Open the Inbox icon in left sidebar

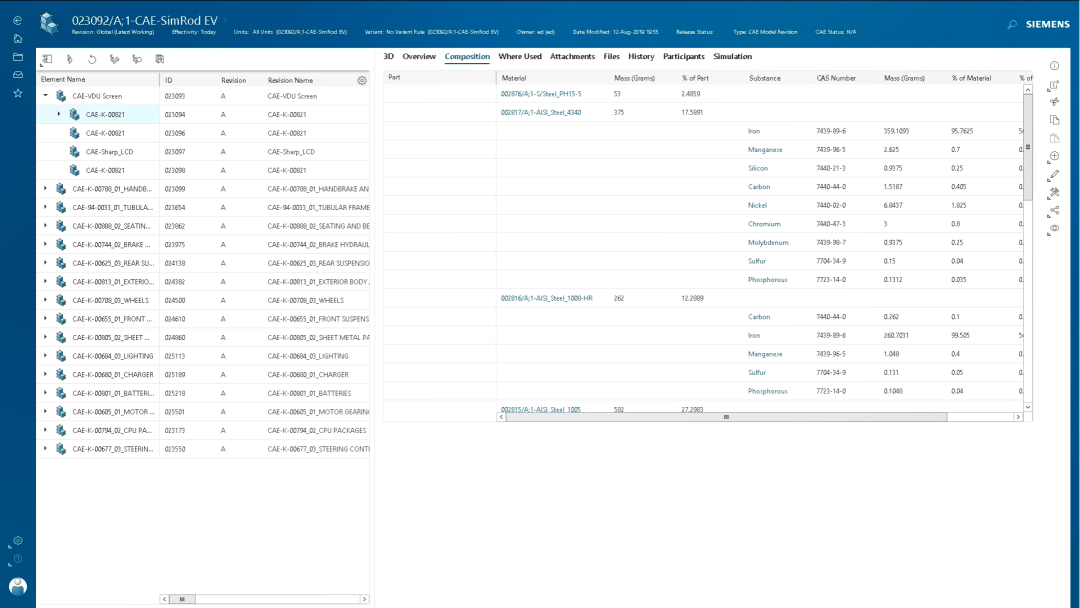click(x=18, y=75)
